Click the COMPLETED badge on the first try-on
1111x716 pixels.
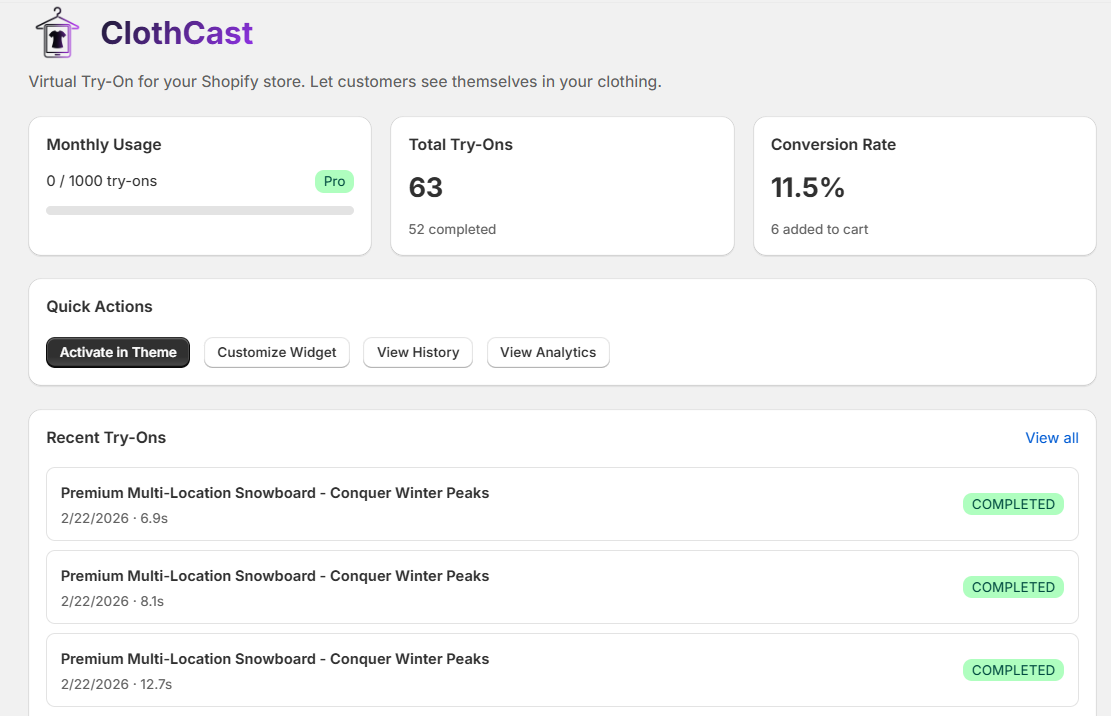tap(1013, 504)
